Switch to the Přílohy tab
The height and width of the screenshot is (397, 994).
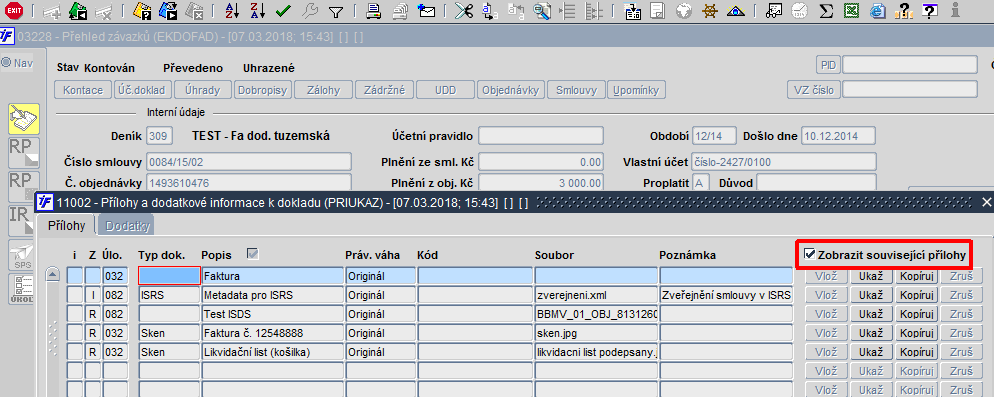tap(67, 225)
